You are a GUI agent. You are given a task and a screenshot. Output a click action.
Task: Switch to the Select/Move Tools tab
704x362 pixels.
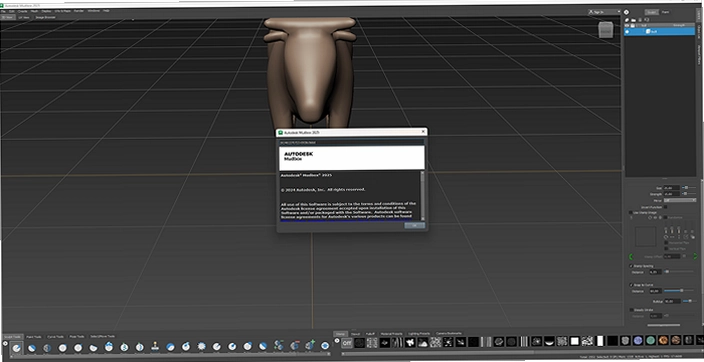[103, 336]
